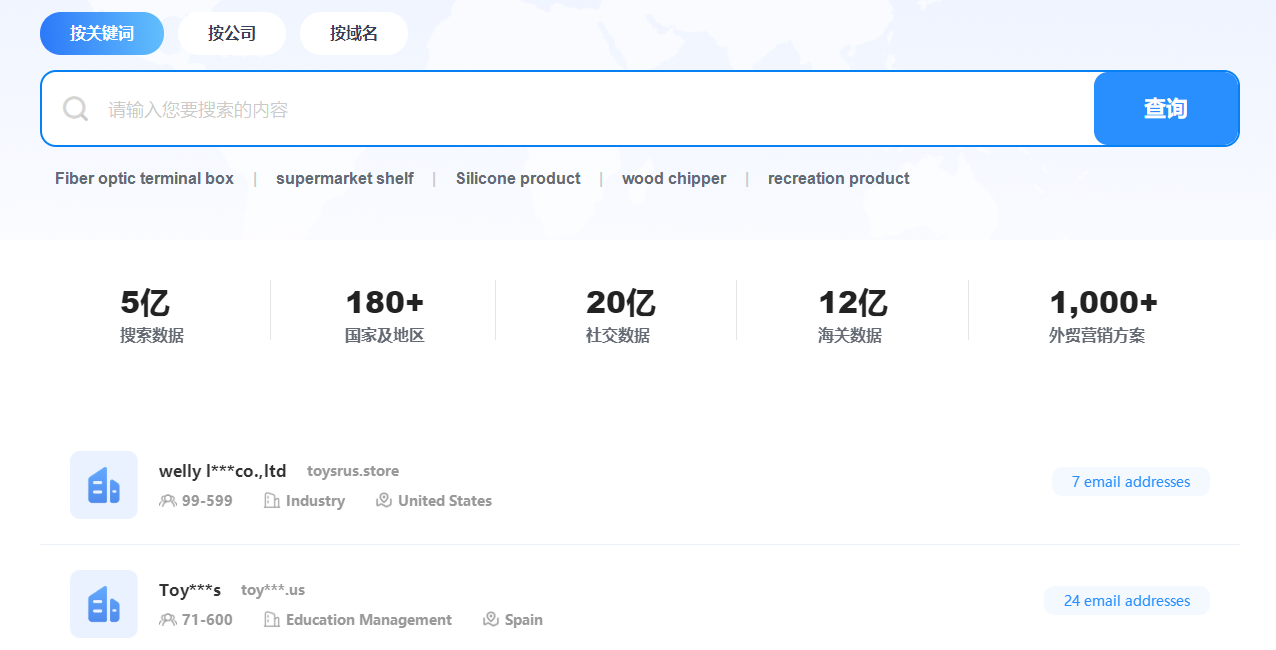The height and width of the screenshot is (650, 1276).
Task: Open the 7 email addresses badge
Action: (1131, 482)
